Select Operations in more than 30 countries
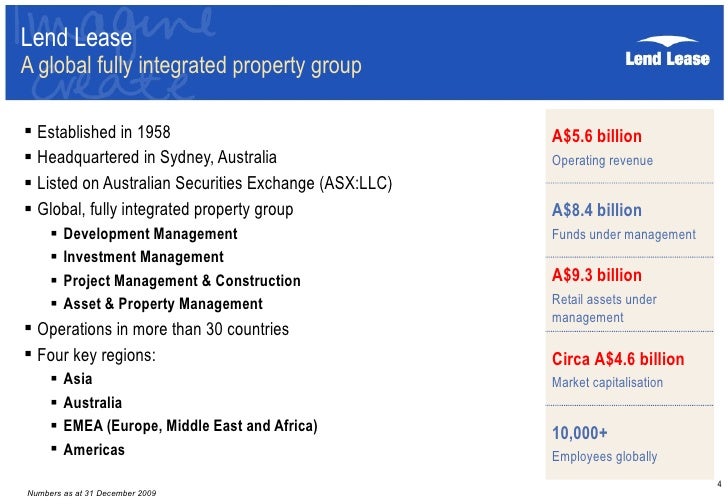Image resolution: width=728 pixels, height=504 pixels. click(x=162, y=329)
